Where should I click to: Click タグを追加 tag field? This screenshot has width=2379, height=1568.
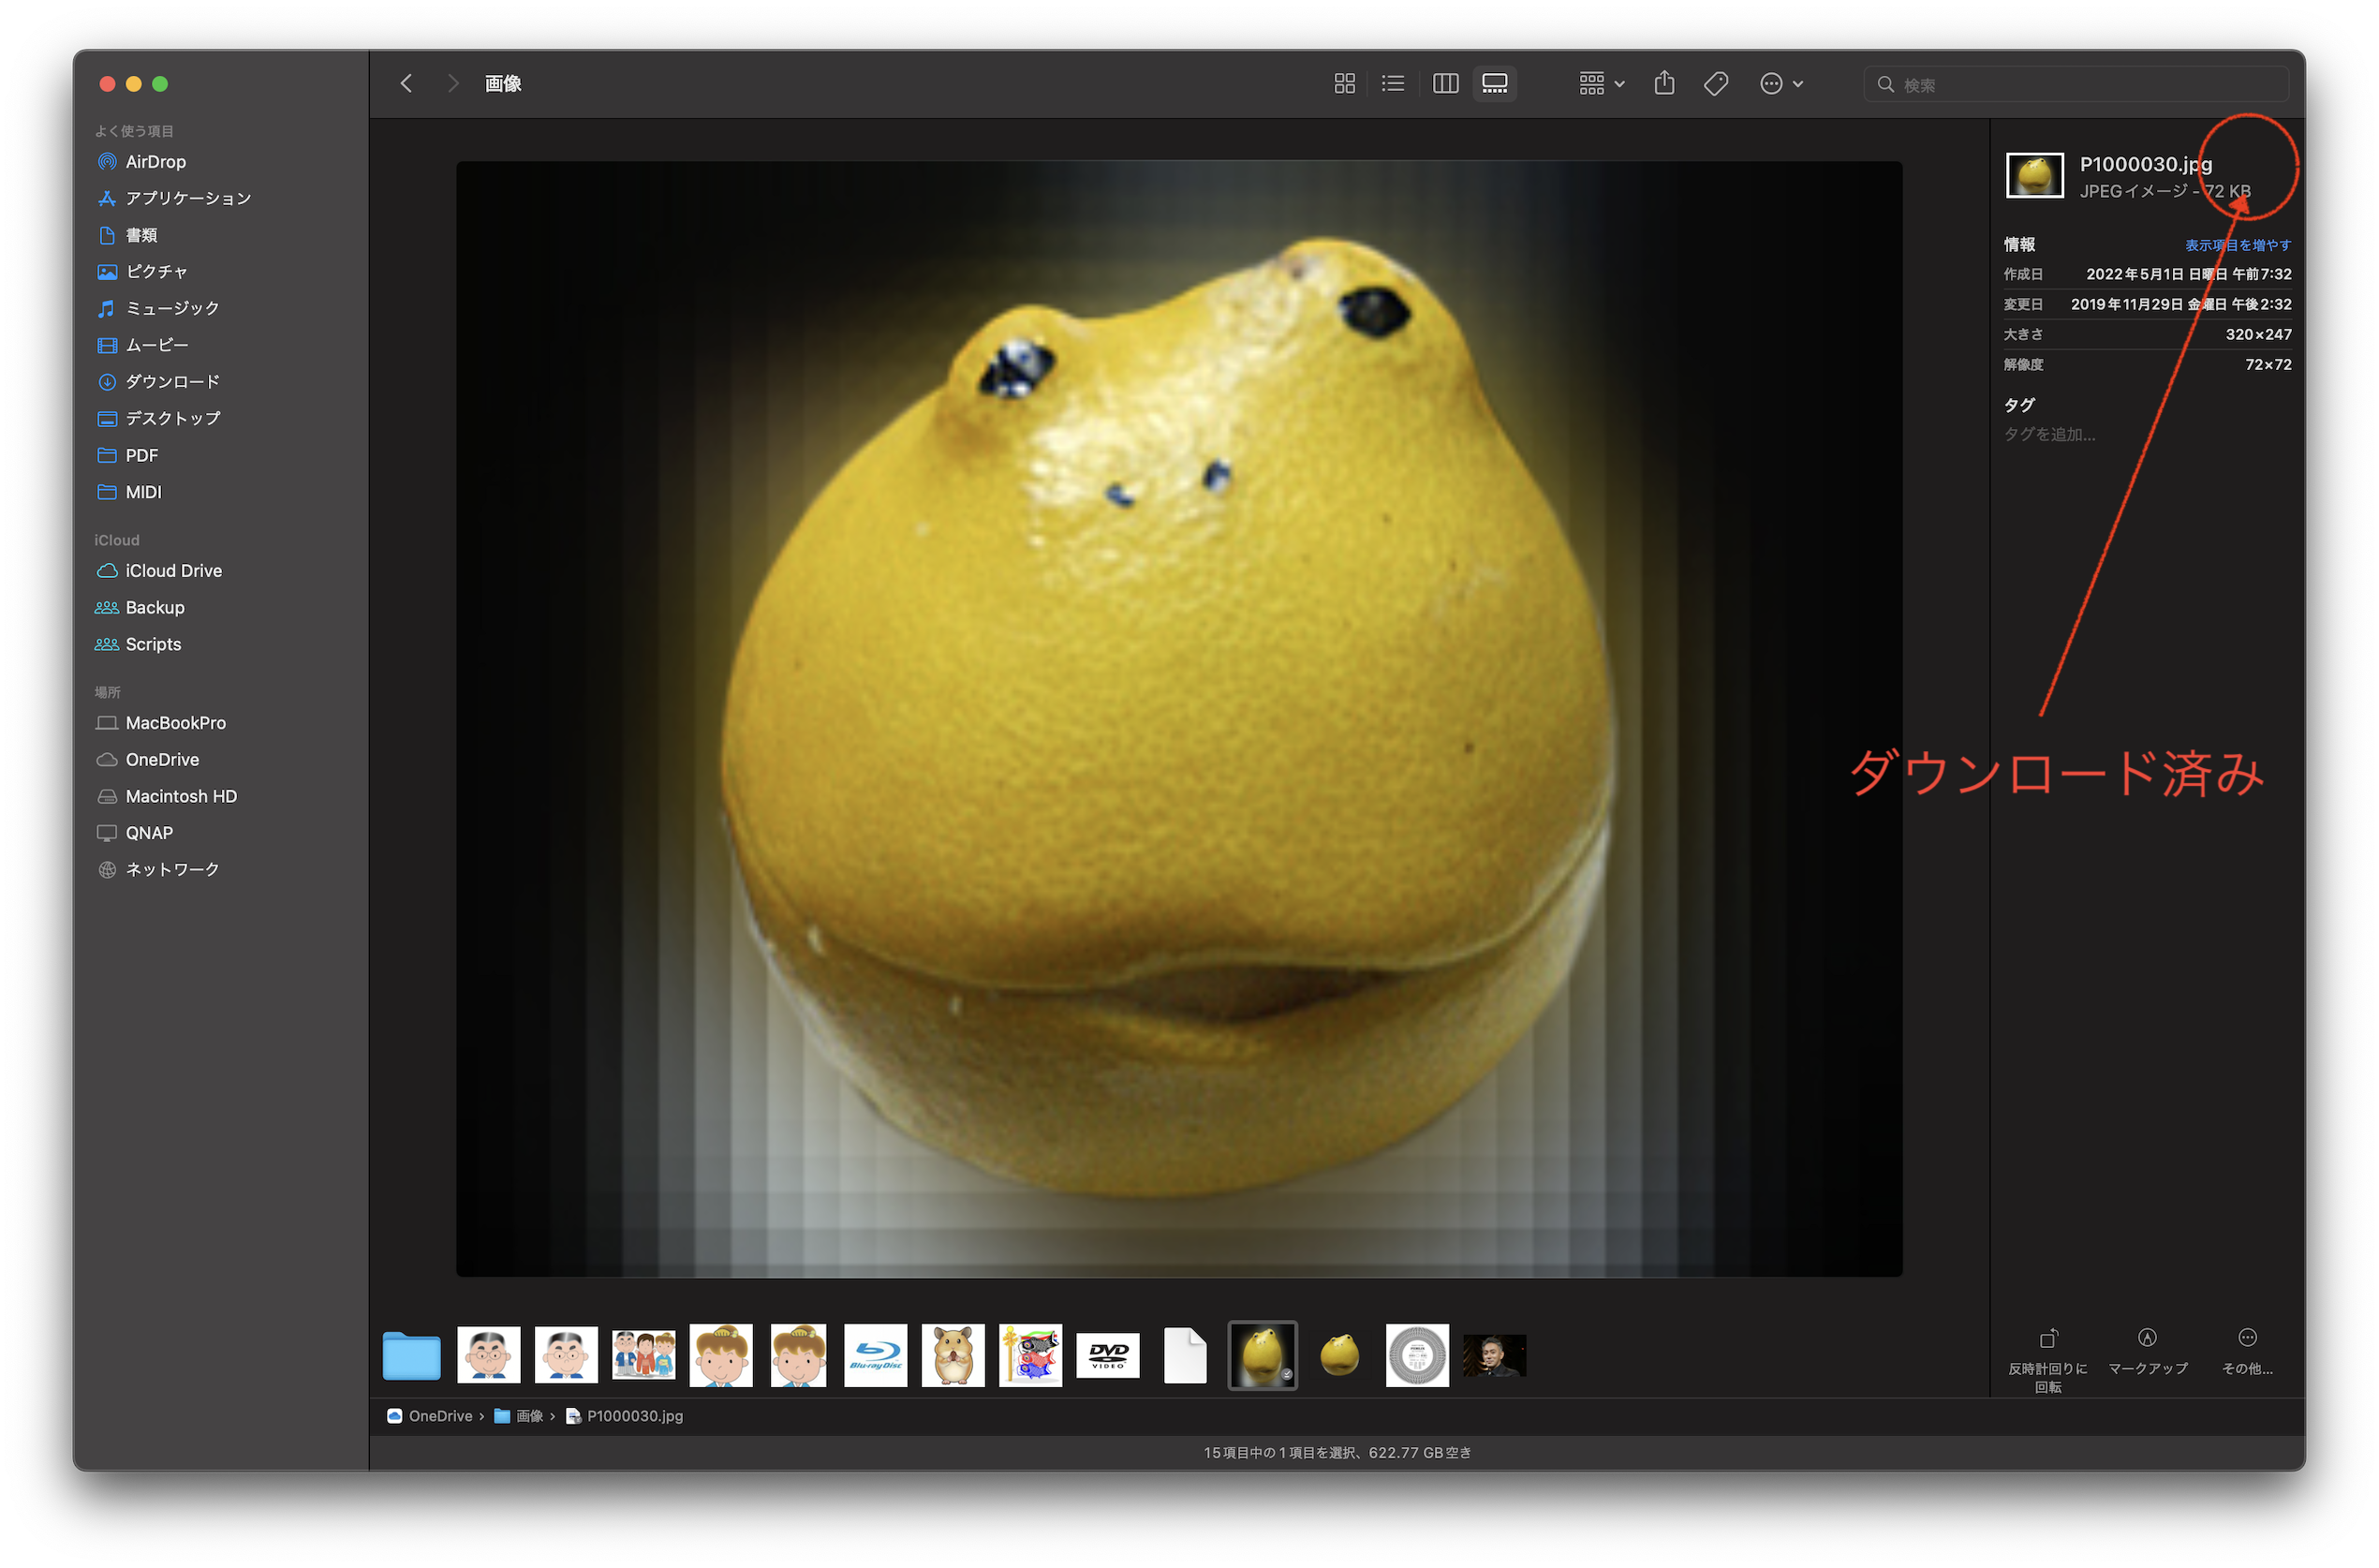click(2049, 434)
